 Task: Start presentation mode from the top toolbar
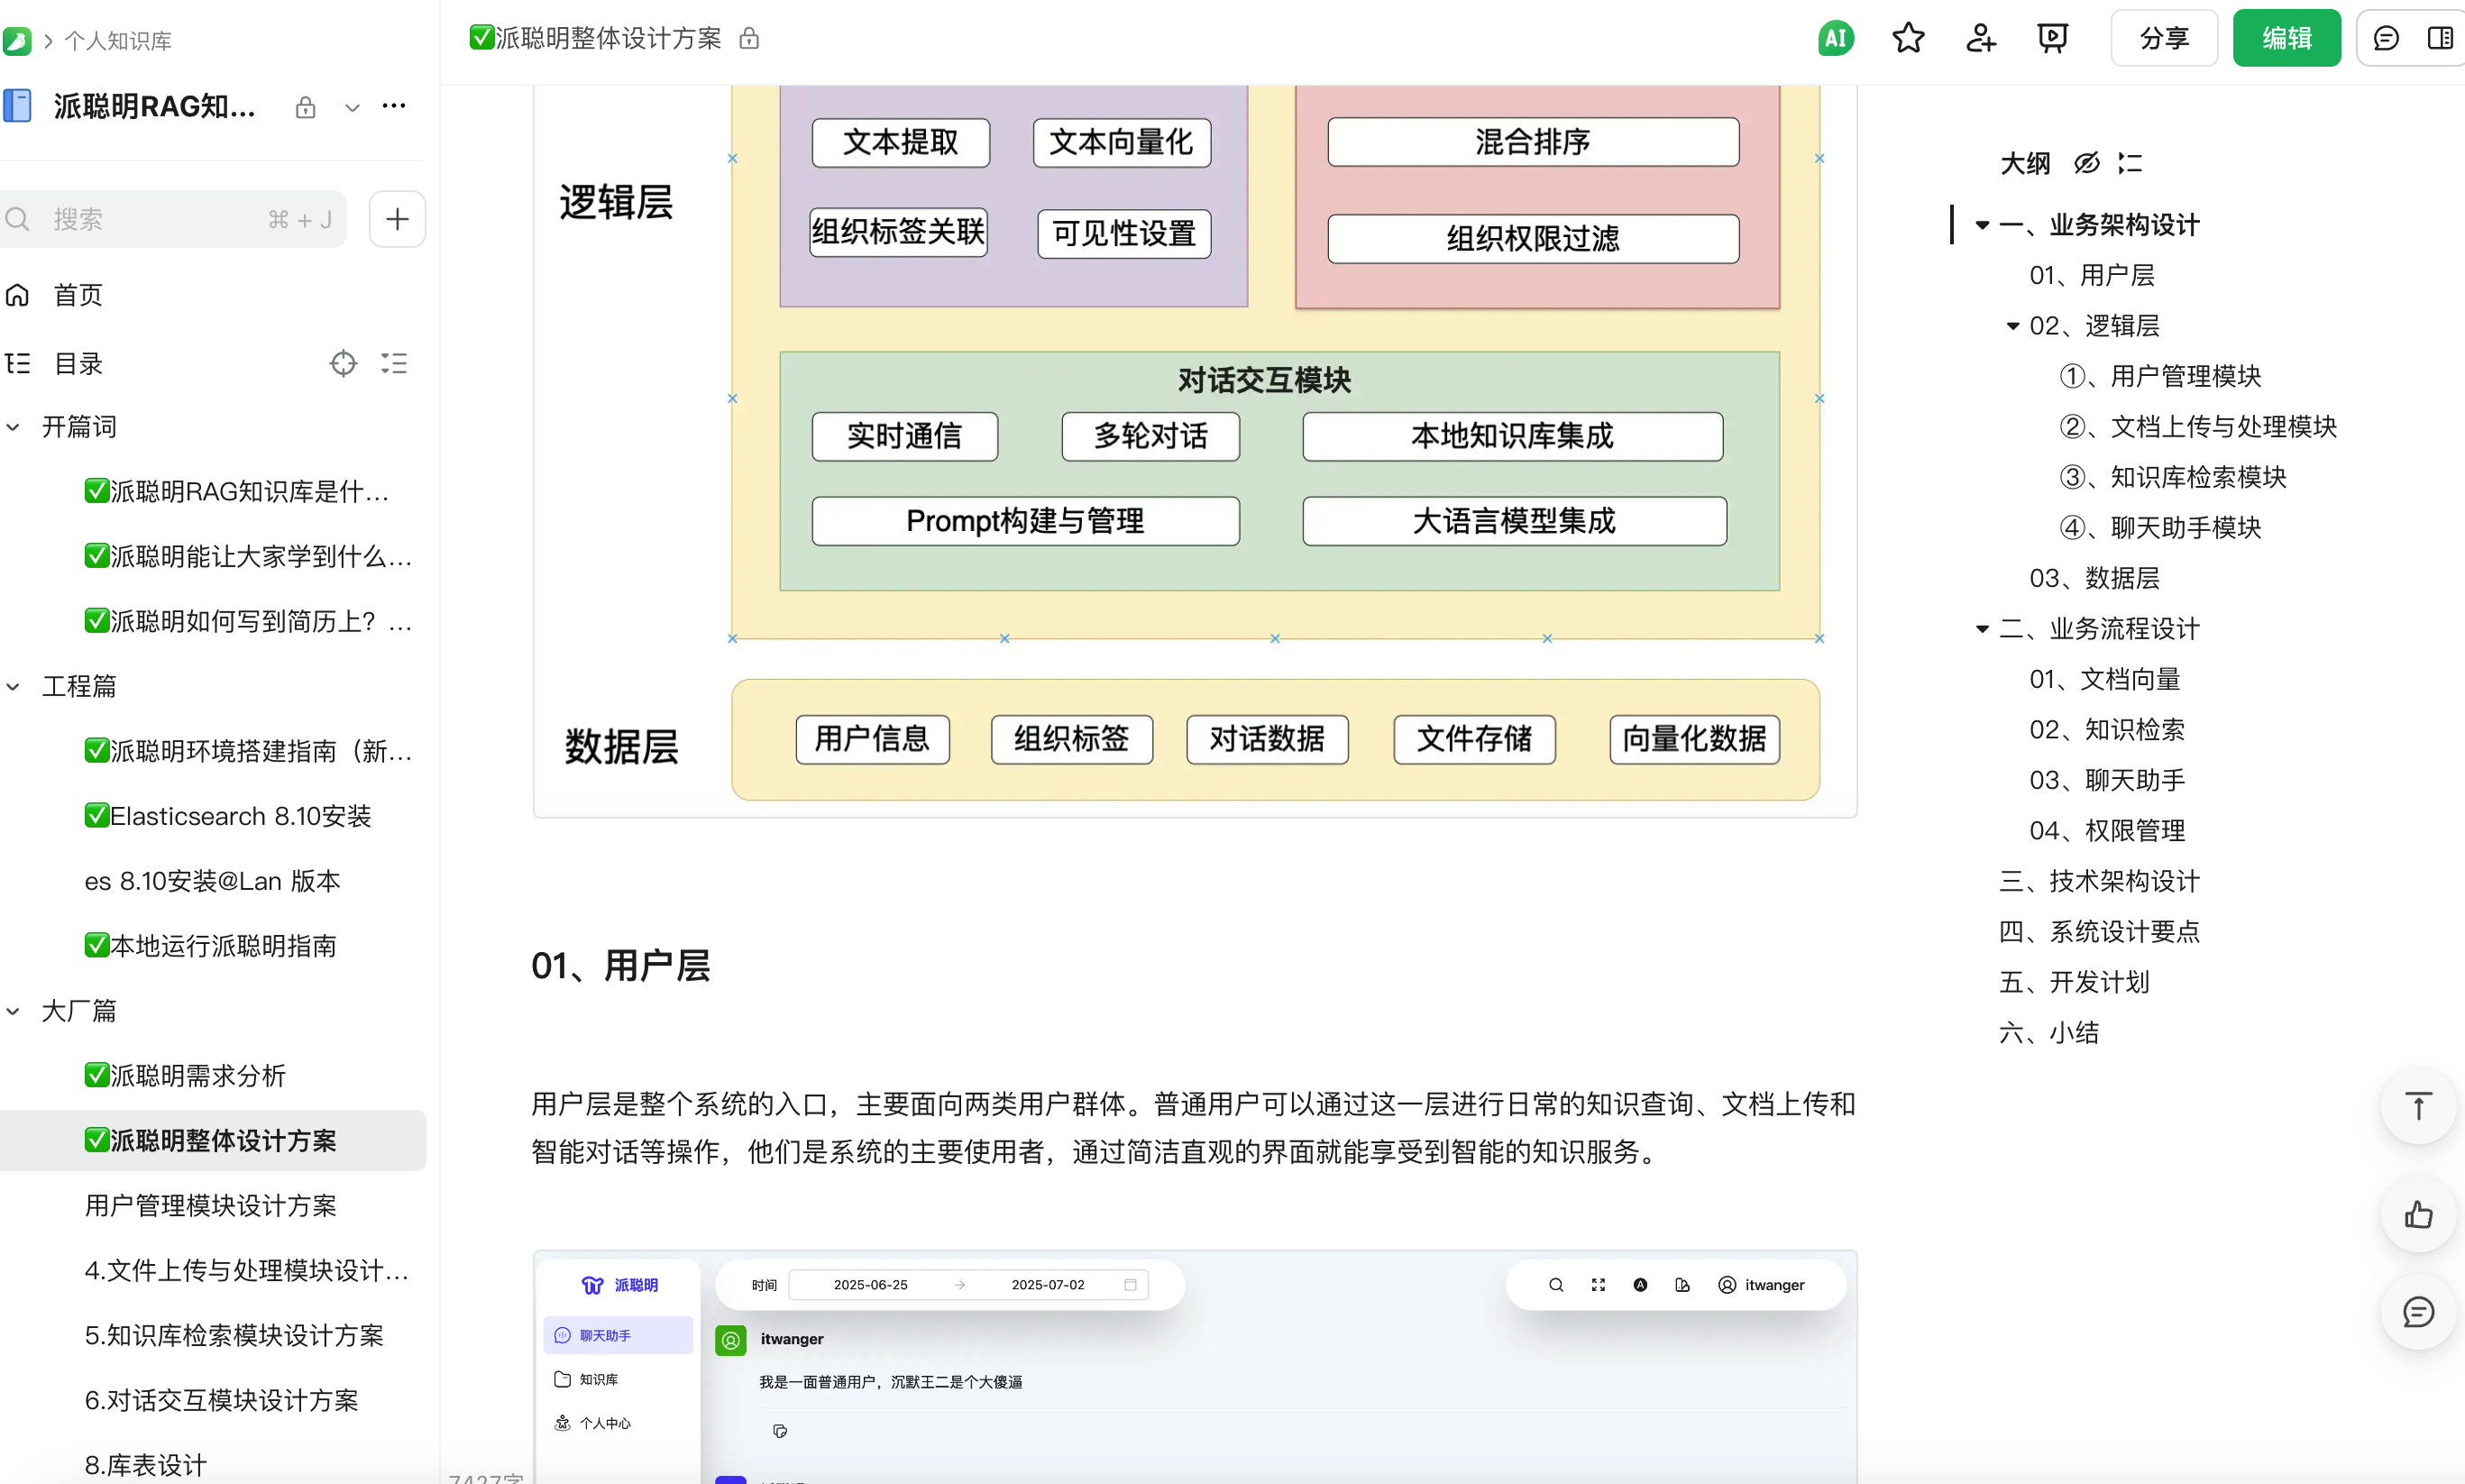click(2053, 37)
